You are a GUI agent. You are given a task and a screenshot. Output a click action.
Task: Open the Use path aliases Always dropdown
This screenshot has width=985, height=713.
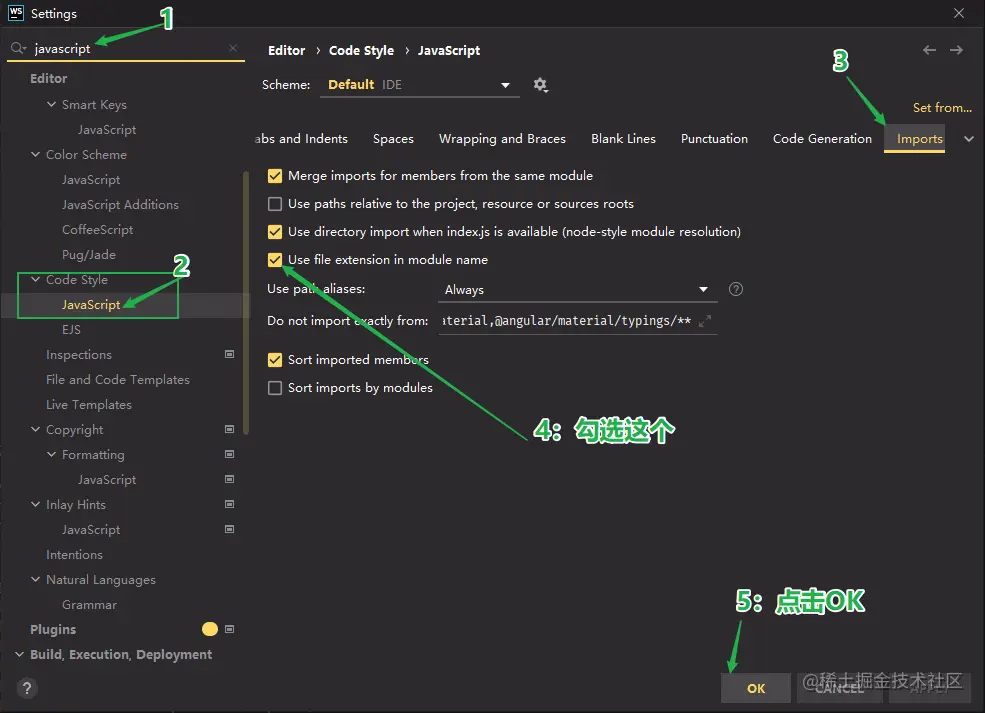click(x=577, y=290)
